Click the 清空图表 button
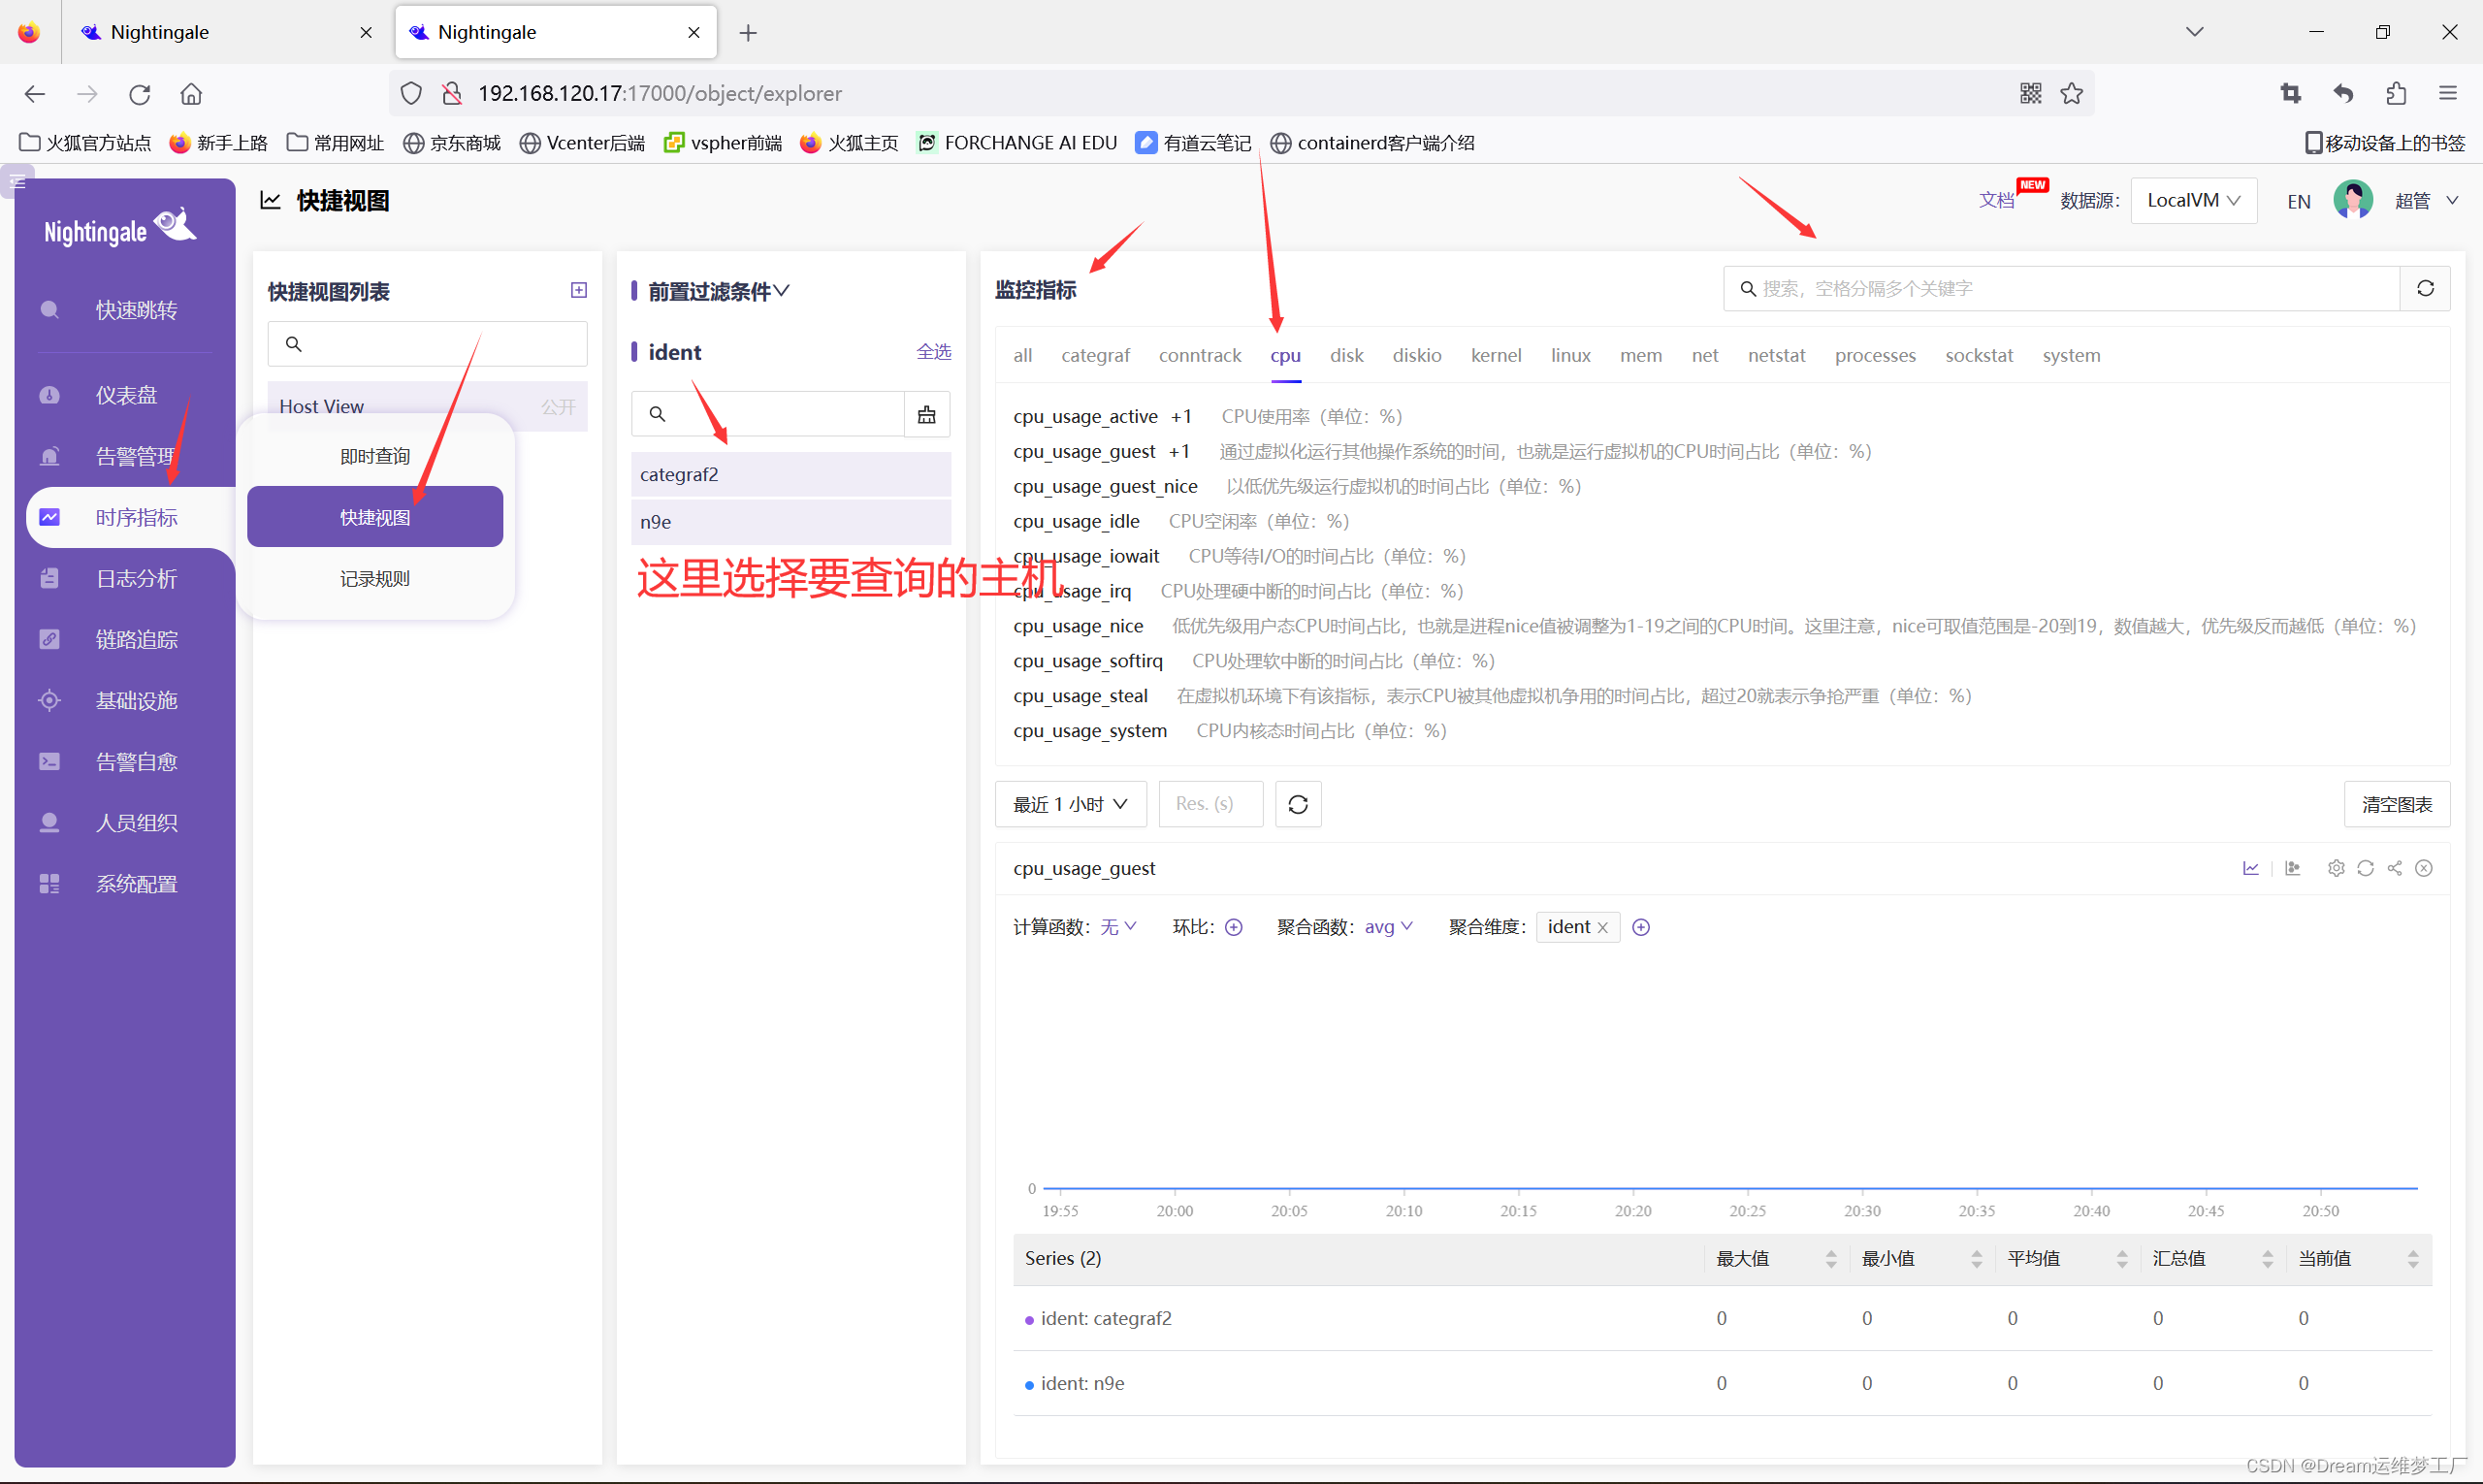The image size is (2483, 1484). tap(2395, 804)
